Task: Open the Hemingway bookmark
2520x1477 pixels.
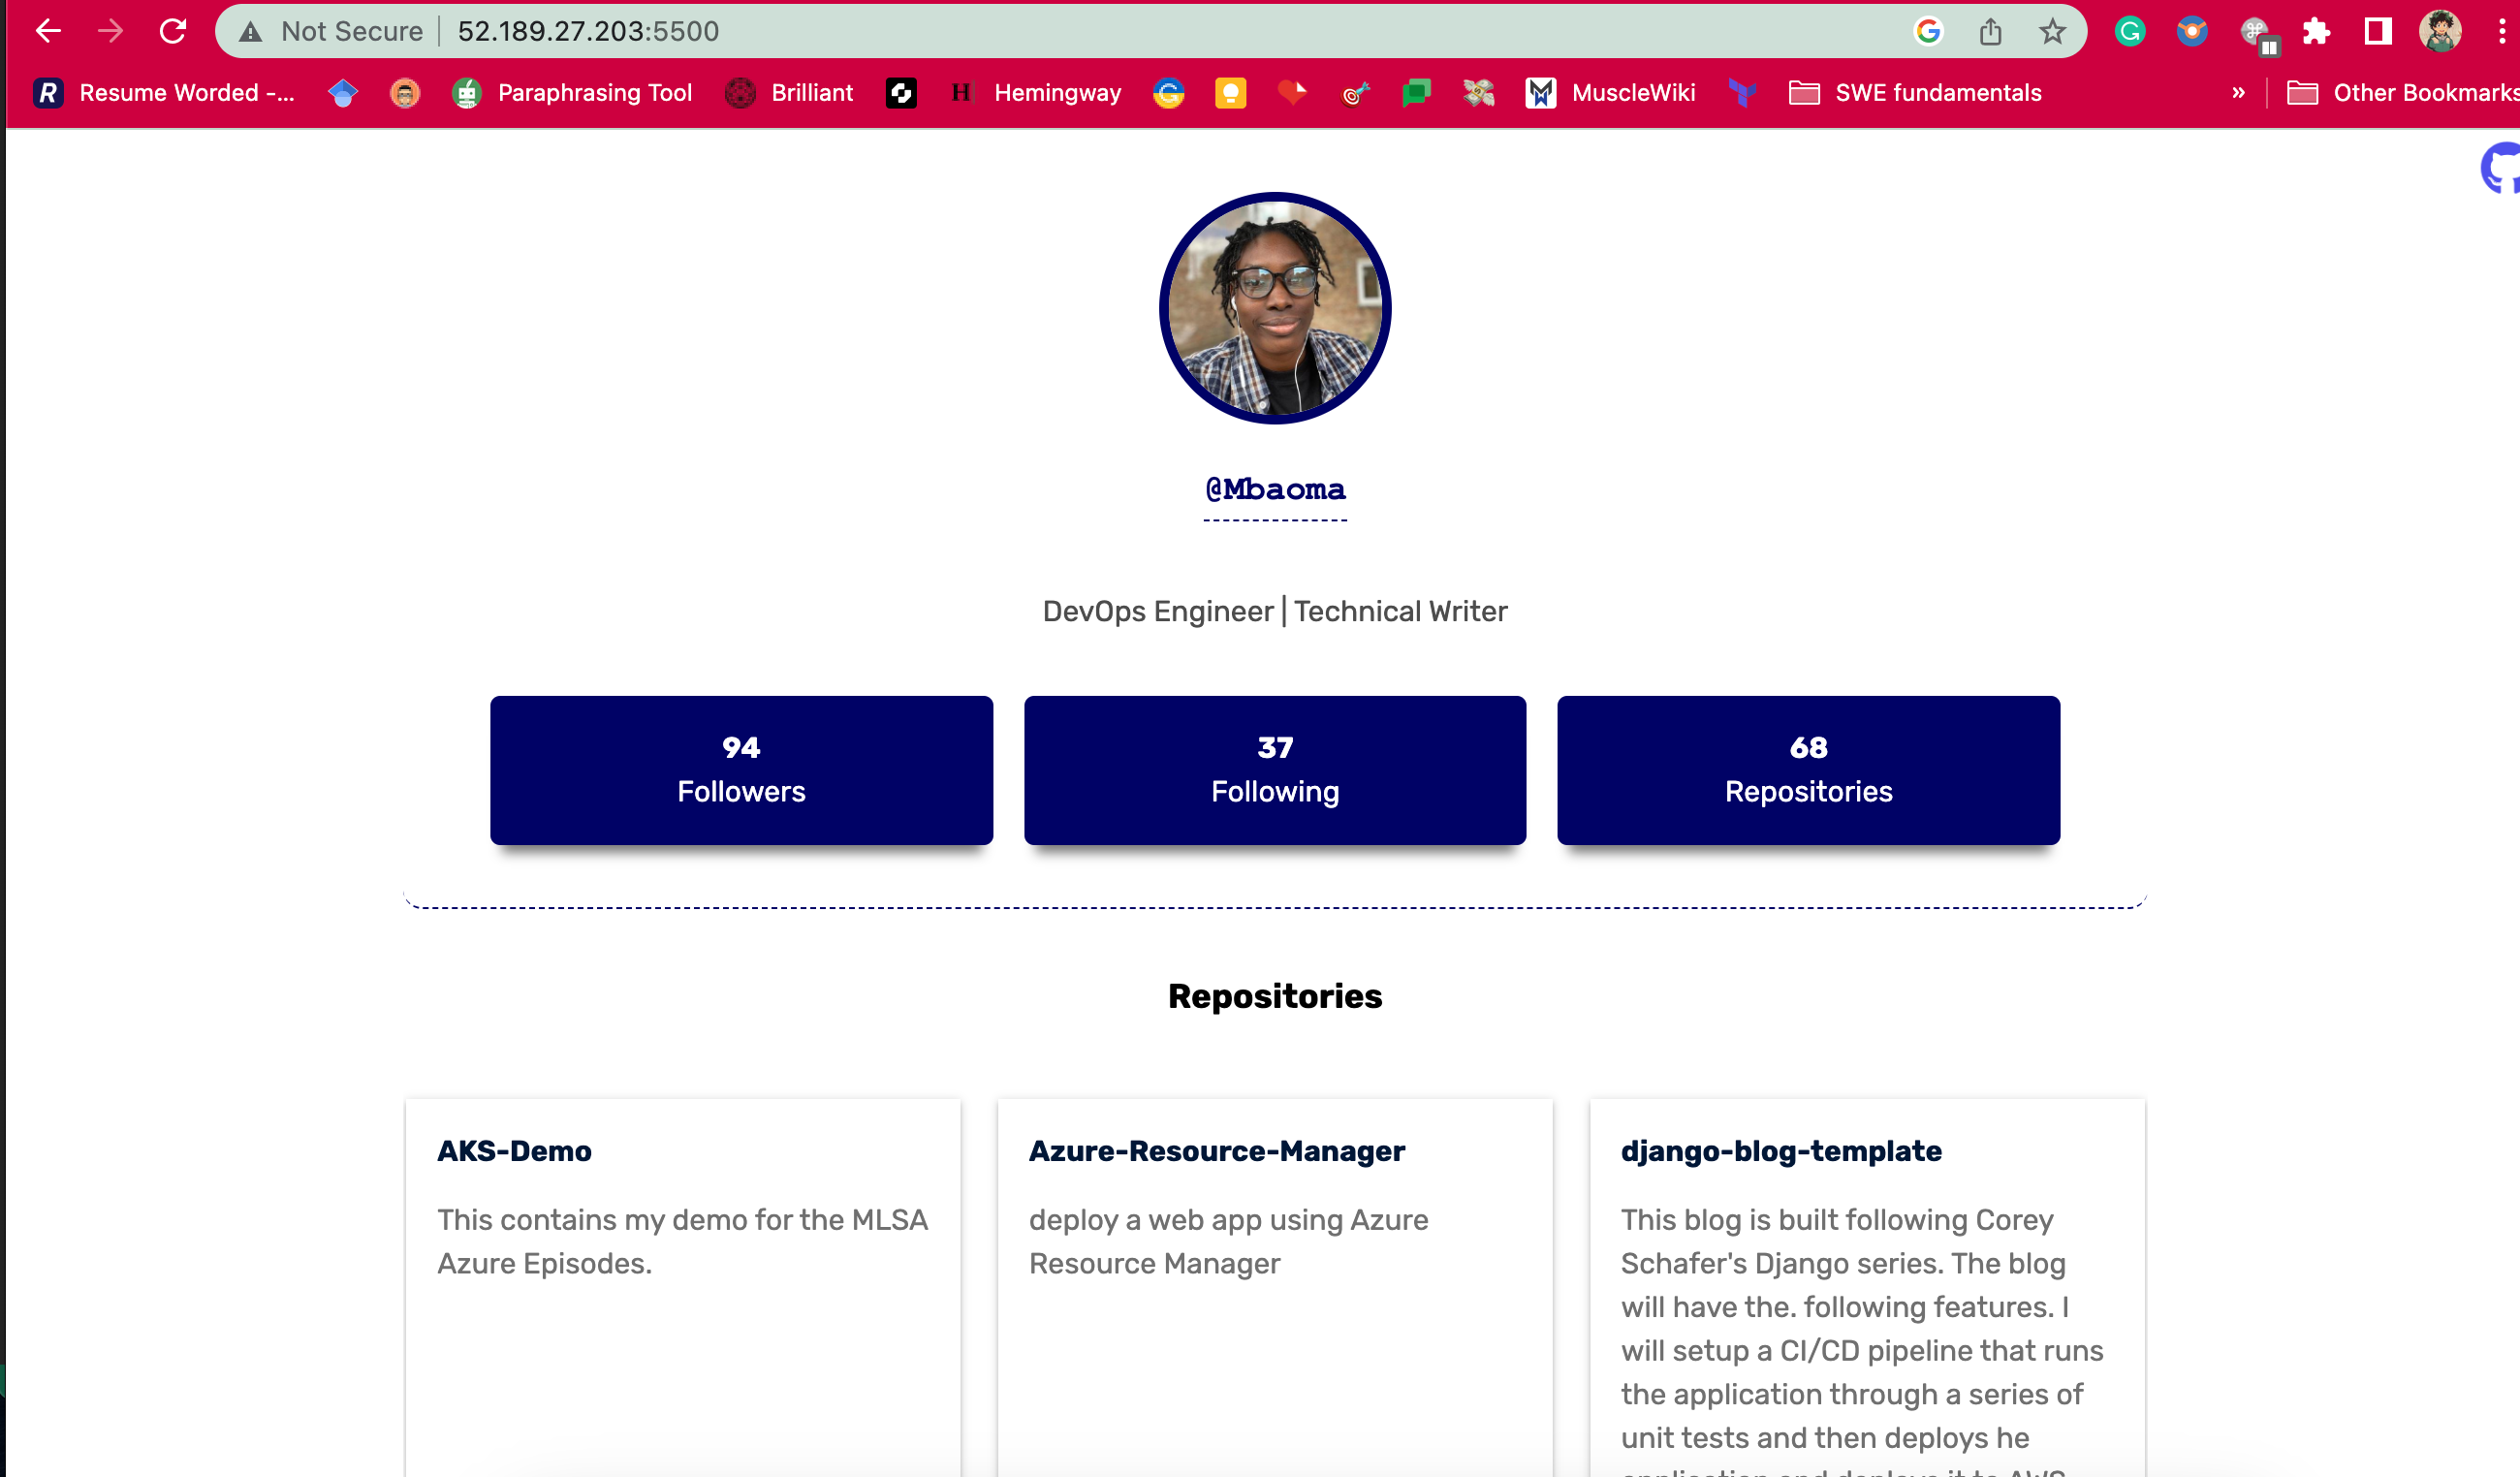Action: click(x=1058, y=93)
